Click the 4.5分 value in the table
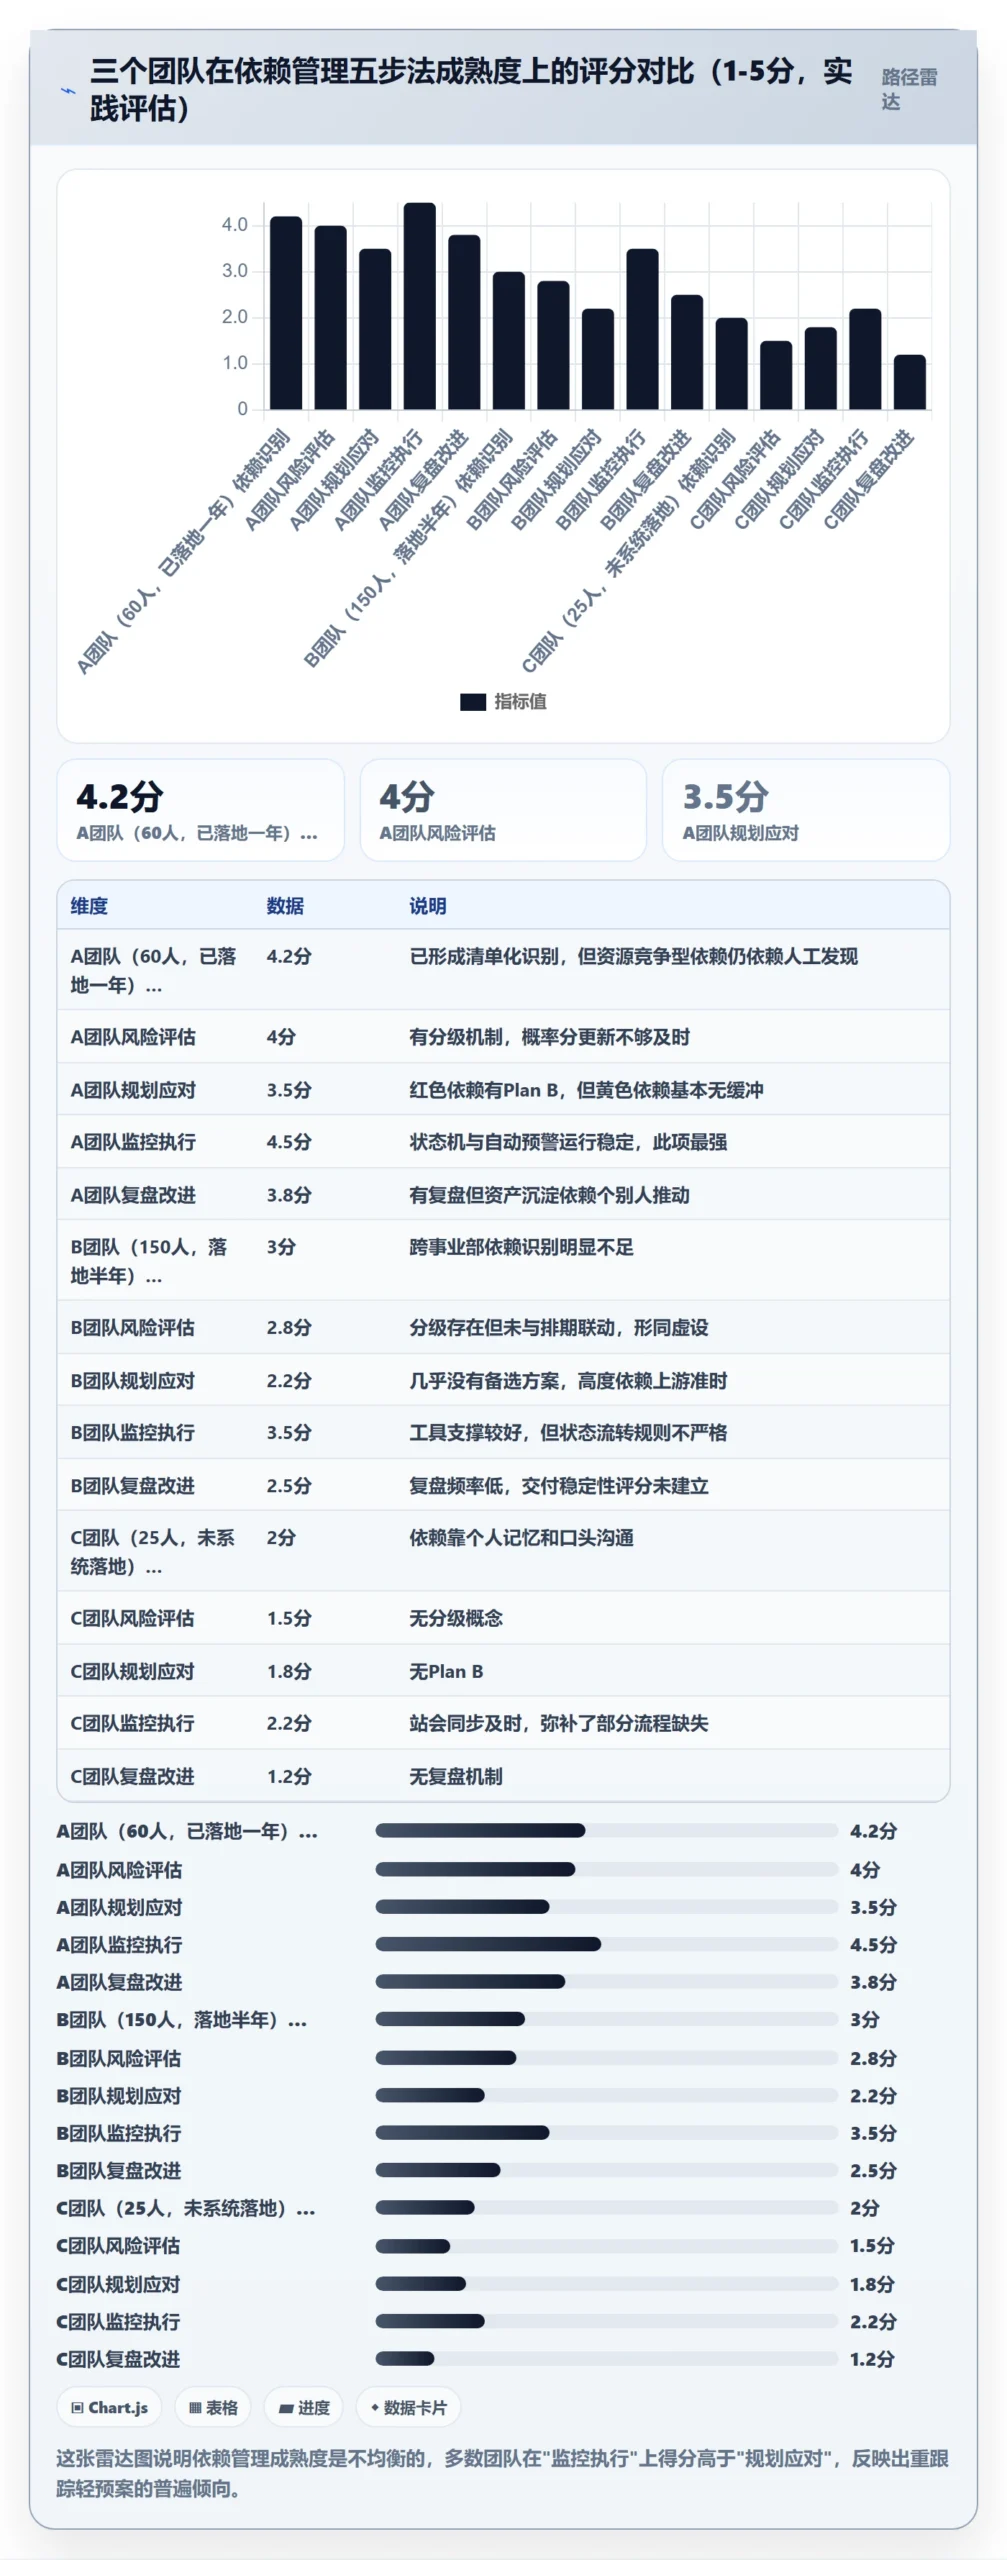This screenshot has height=2560, width=1007. [289, 1142]
